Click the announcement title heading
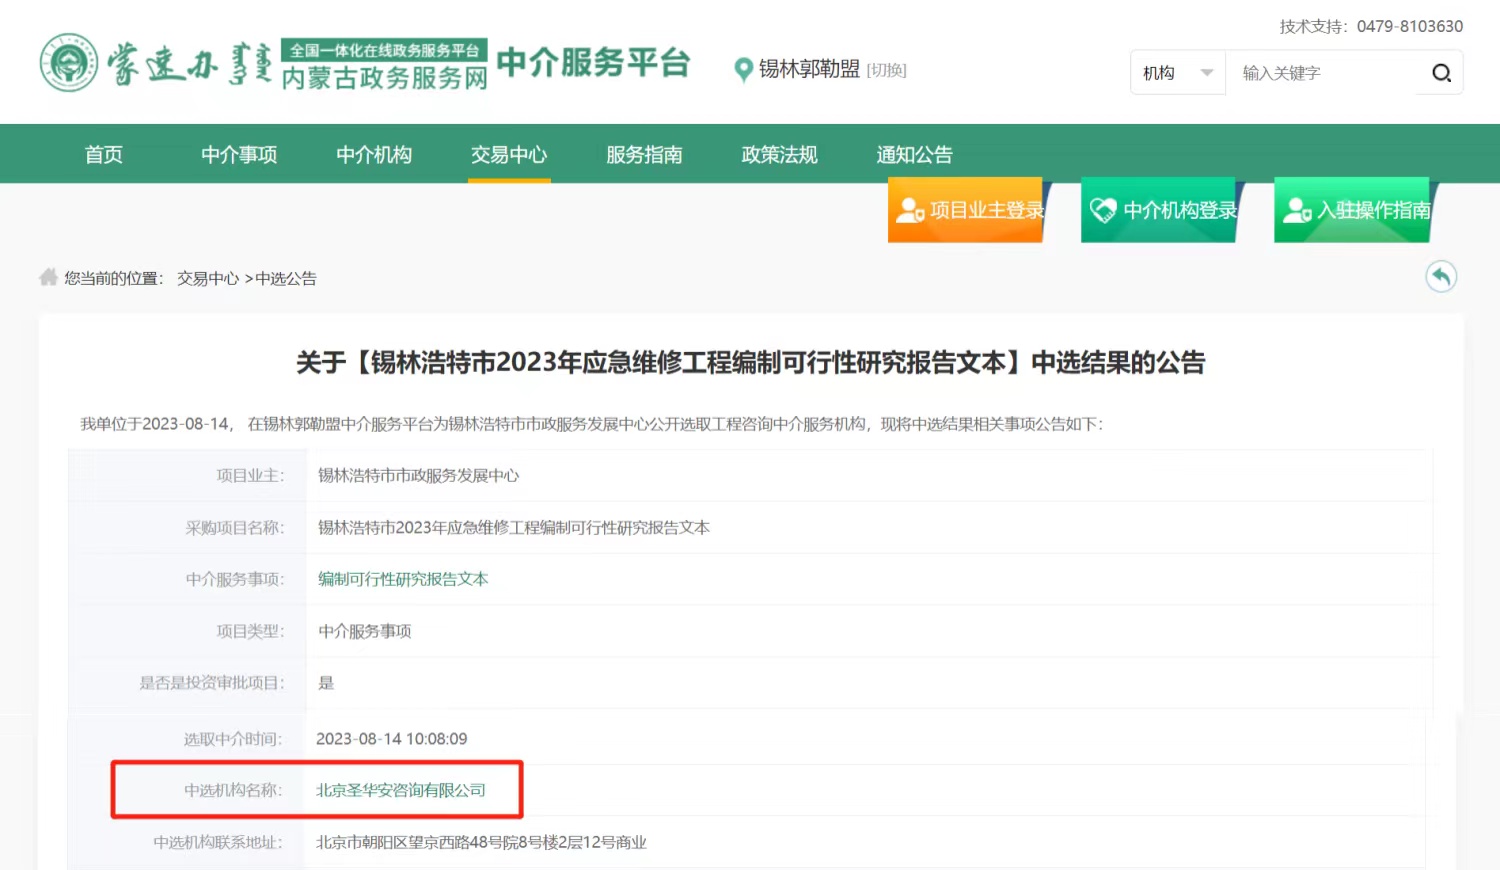 coord(751,362)
